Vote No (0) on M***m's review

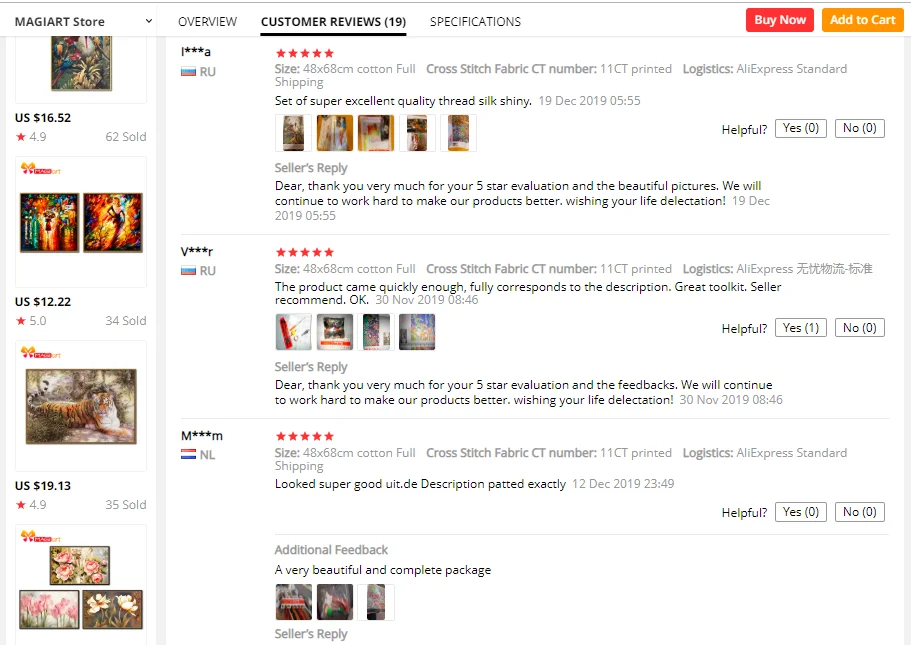coord(859,512)
